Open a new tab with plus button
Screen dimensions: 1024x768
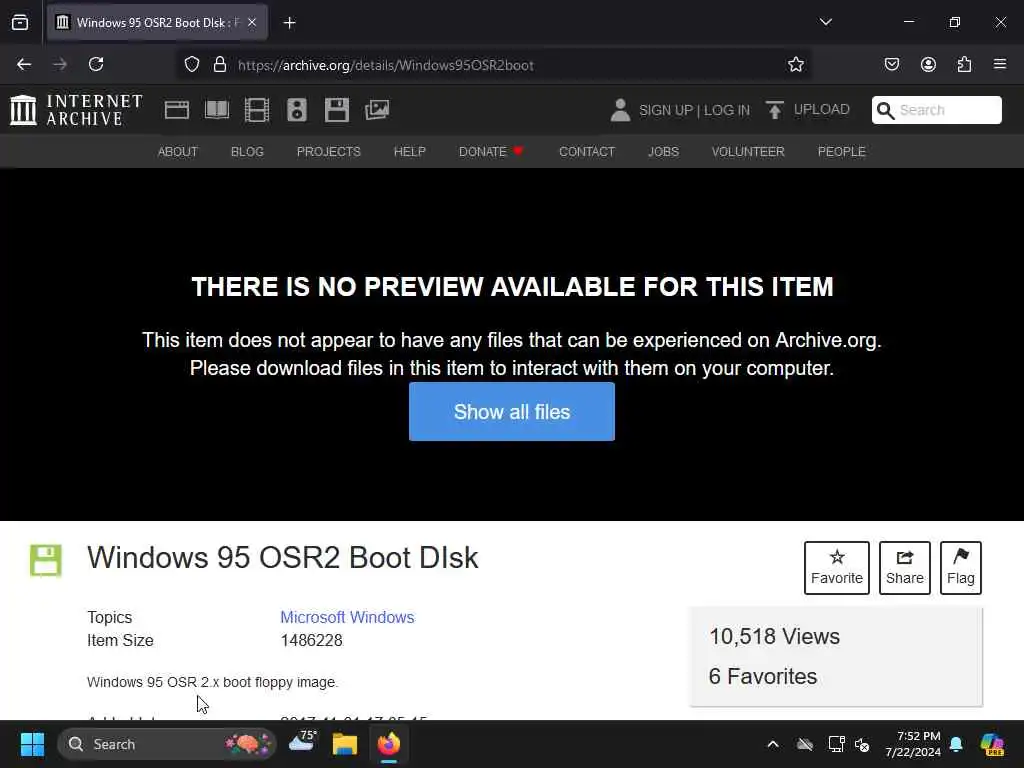click(x=290, y=23)
